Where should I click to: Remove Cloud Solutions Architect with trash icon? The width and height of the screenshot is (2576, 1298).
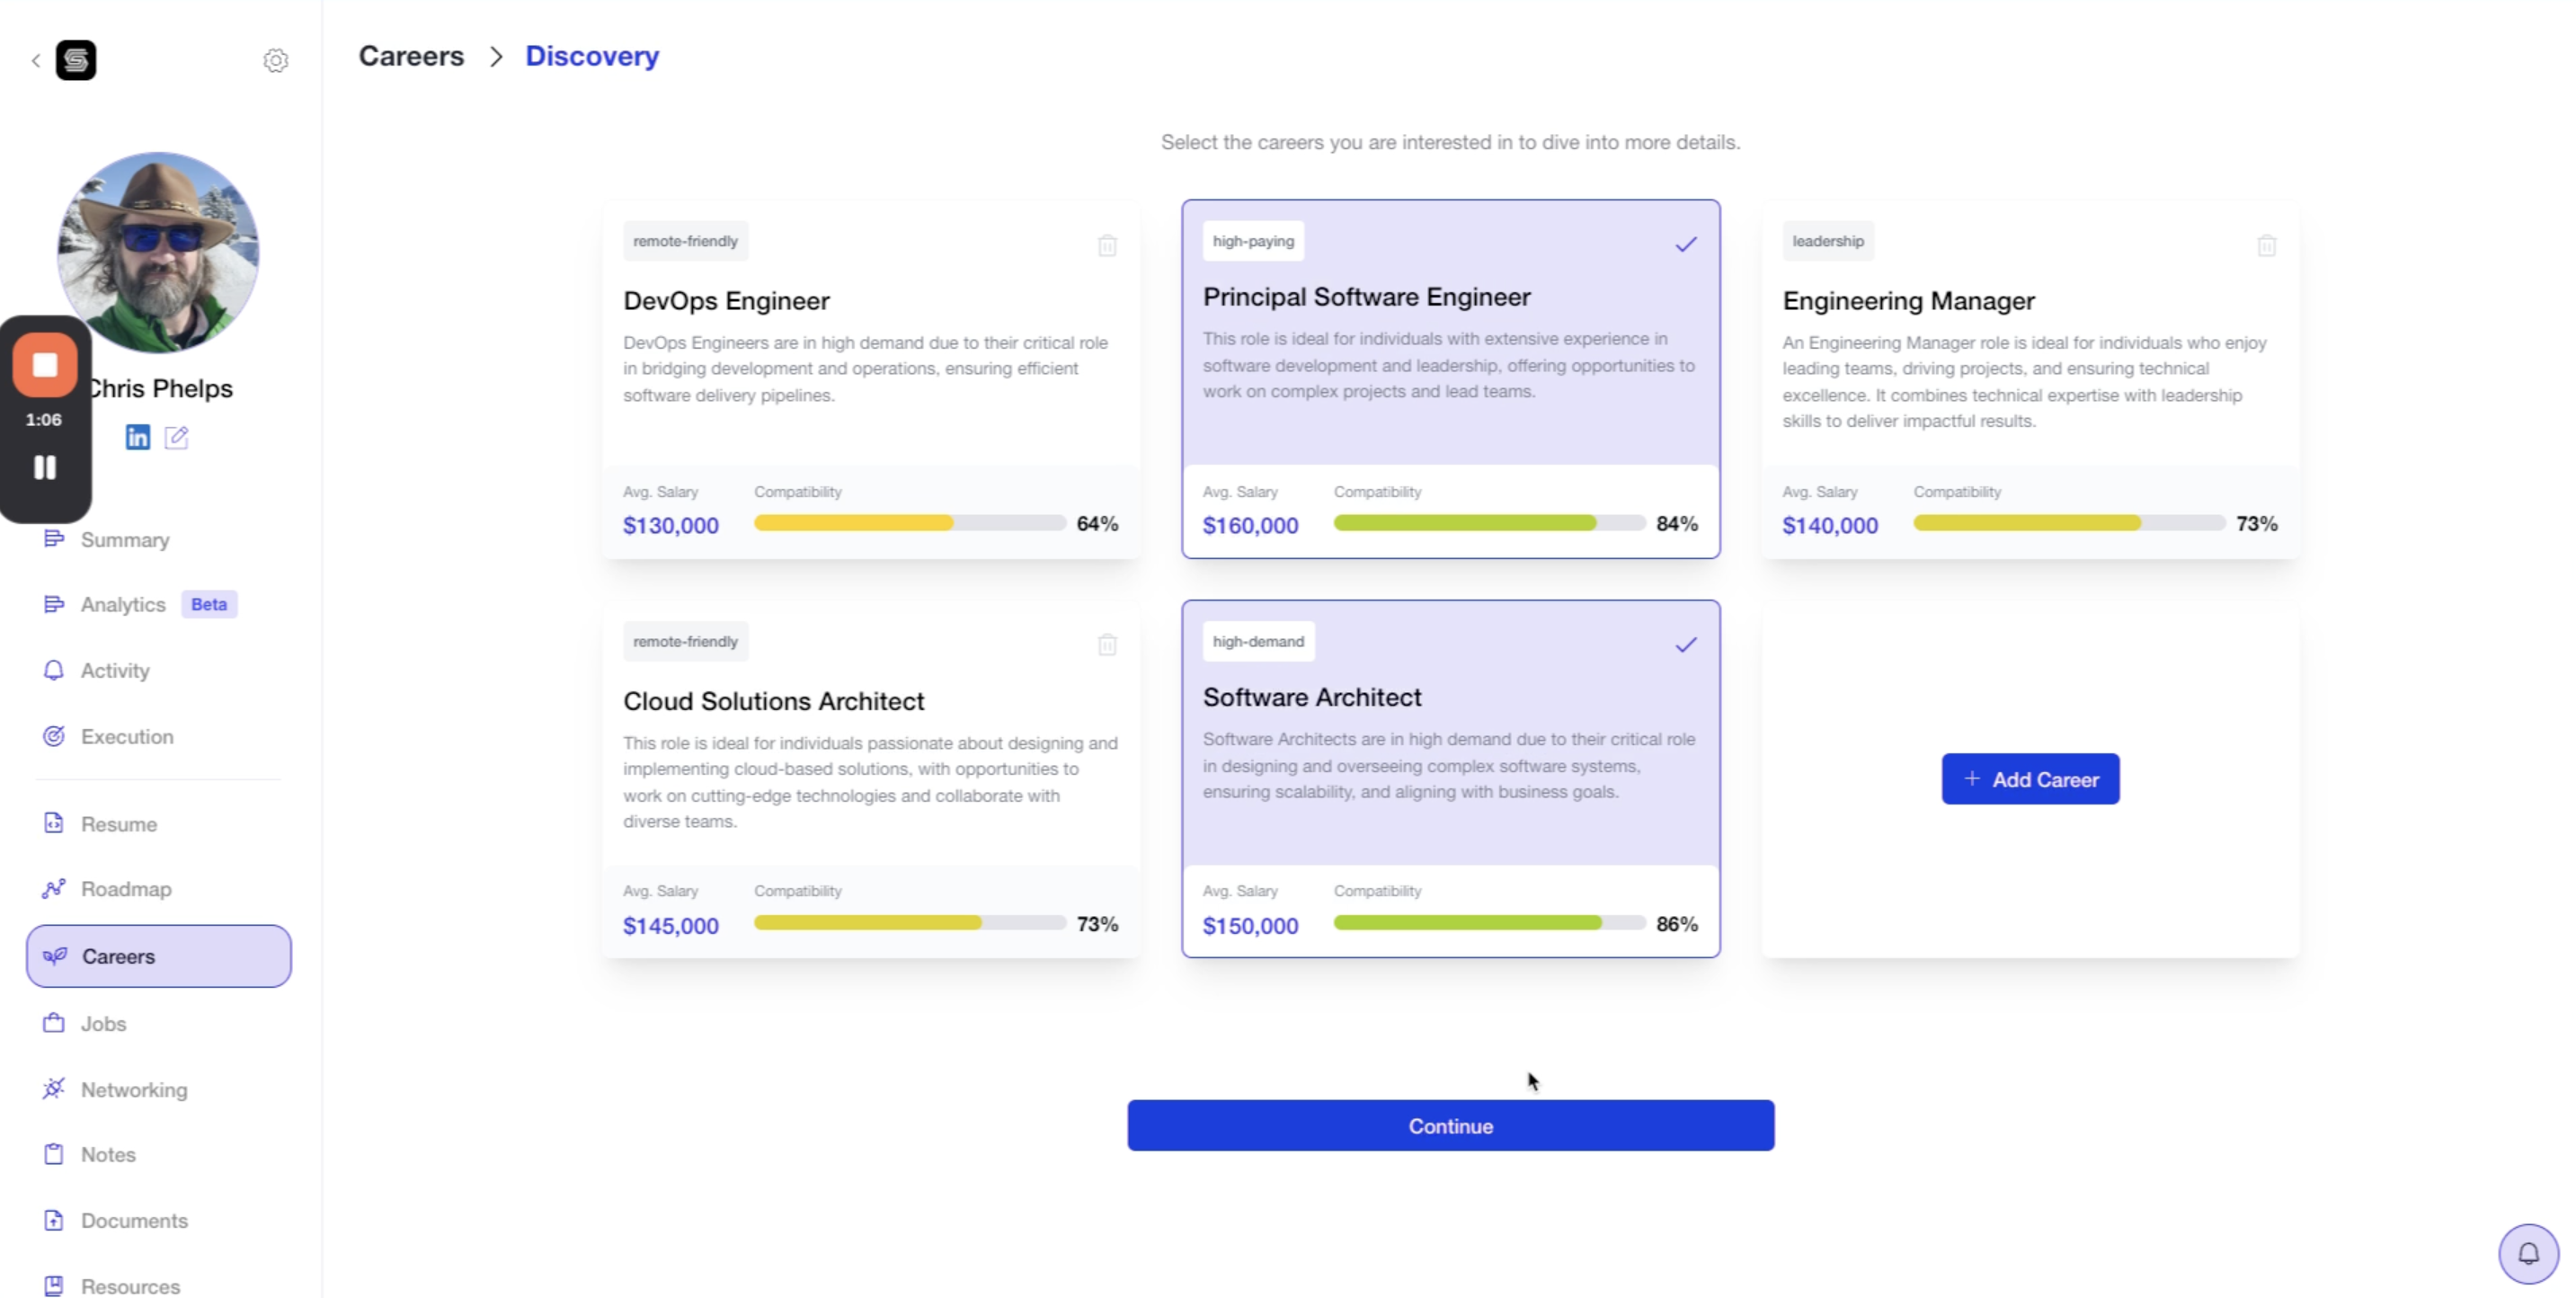[x=1106, y=645]
